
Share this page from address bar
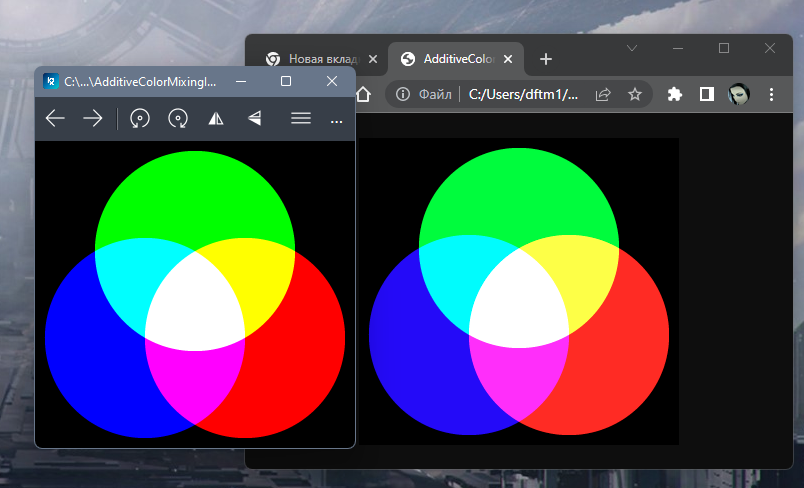[x=603, y=95]
